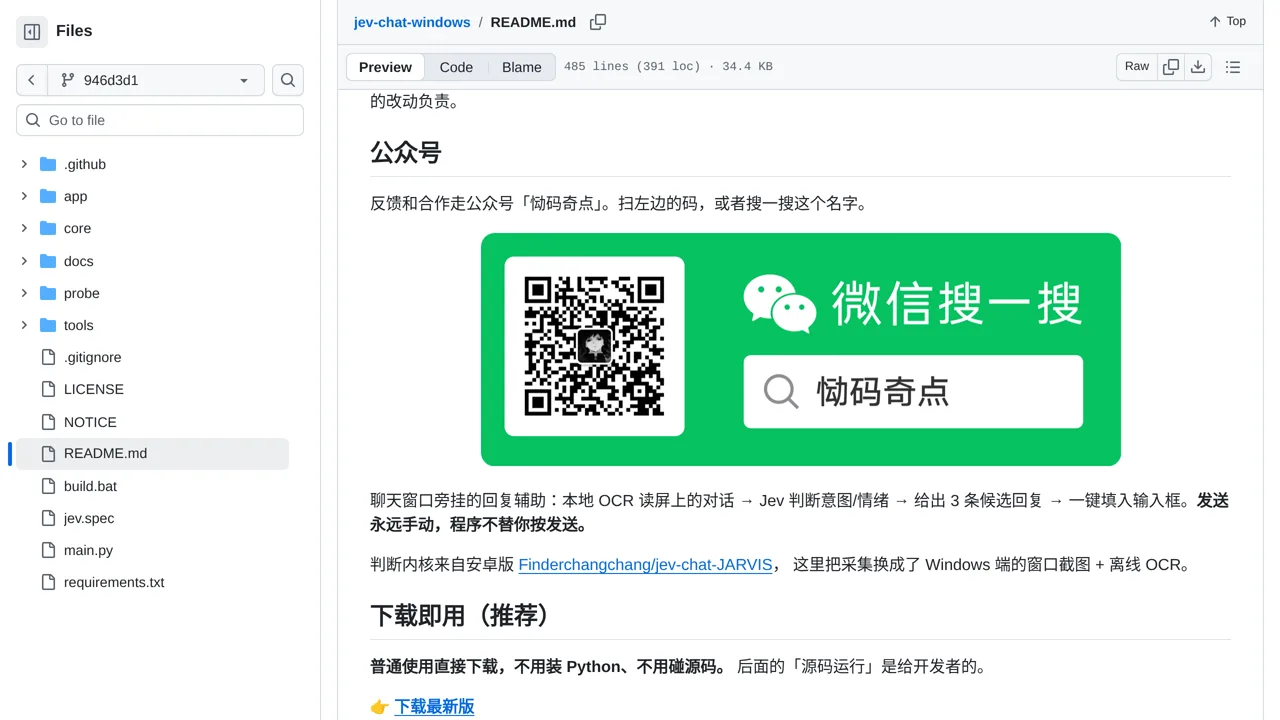Switch to the Preview tab

385,67
